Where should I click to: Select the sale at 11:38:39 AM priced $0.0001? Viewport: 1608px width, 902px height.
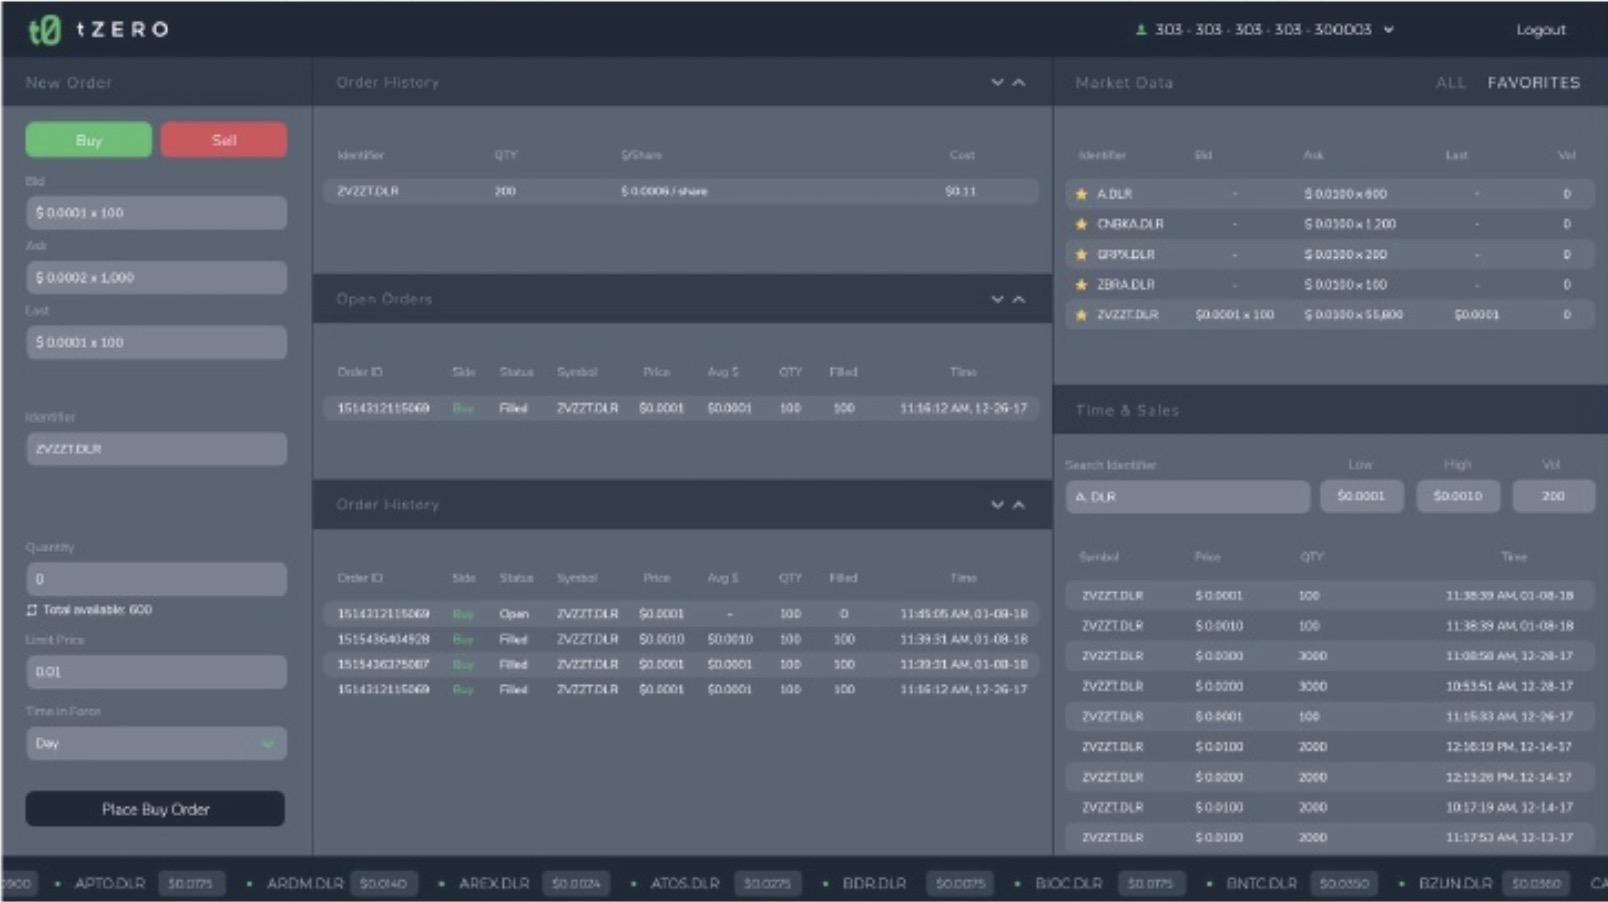tap(1329, 596)
